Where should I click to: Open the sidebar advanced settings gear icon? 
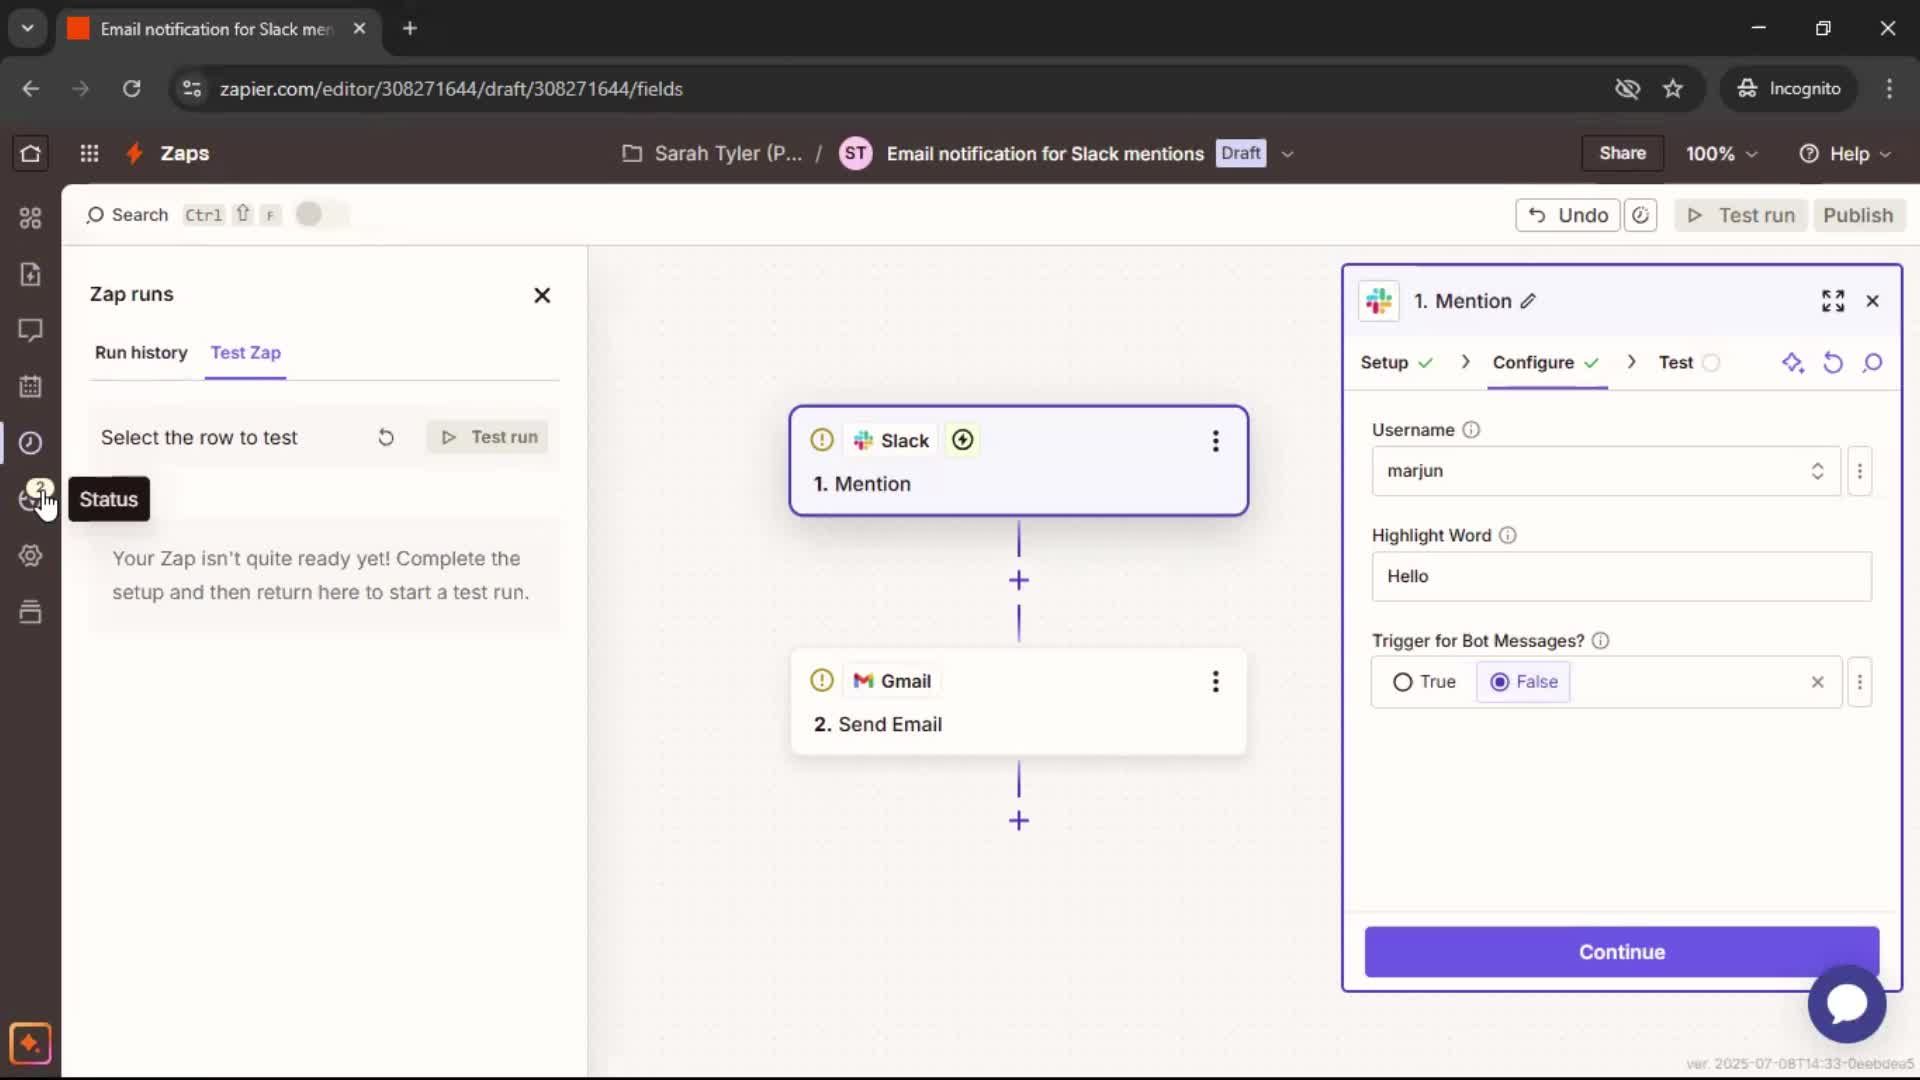click(x=30, y=555)
